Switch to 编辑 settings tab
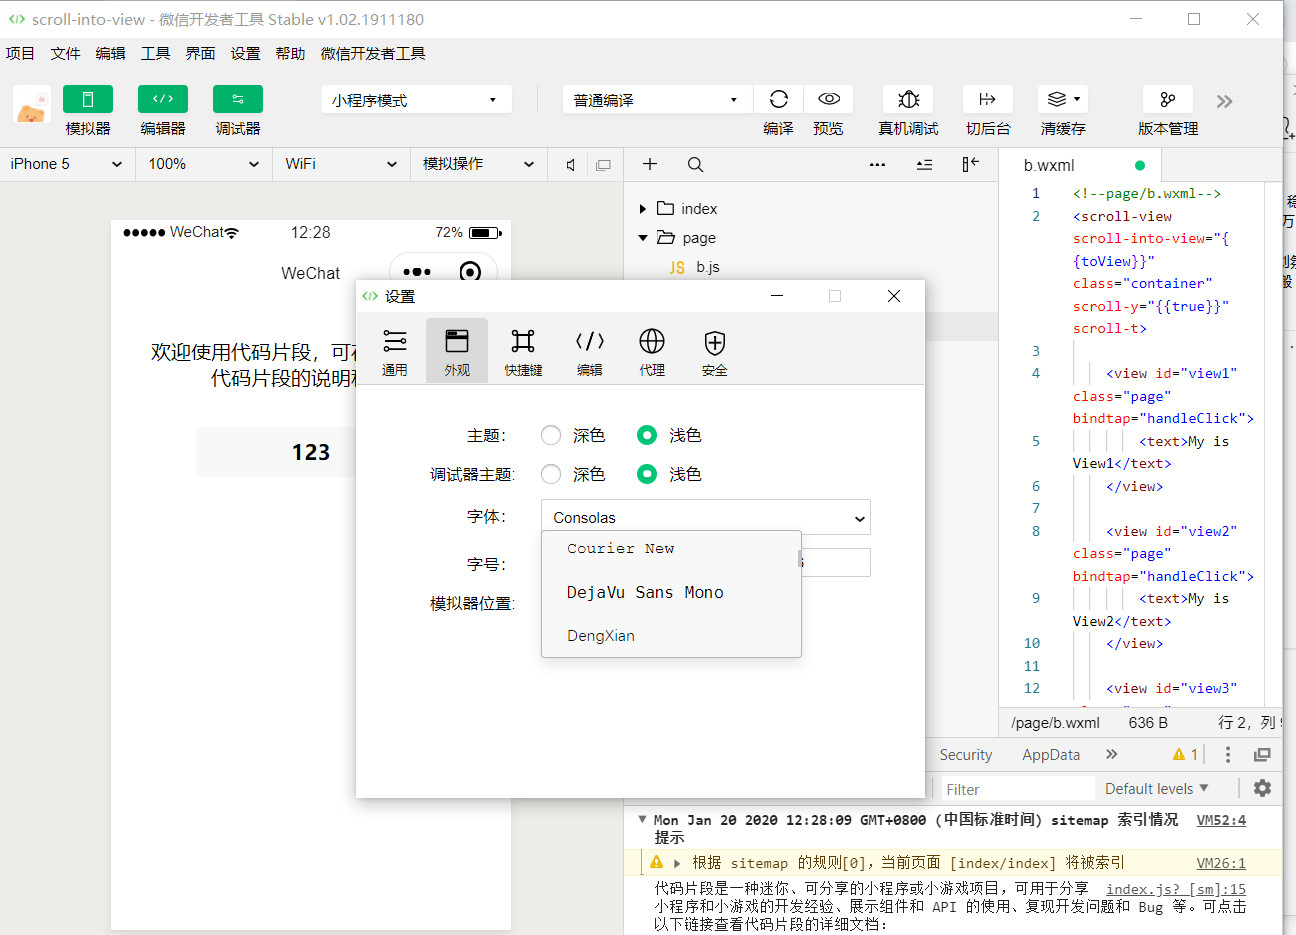Viewport: 1296px width, 935px height. click(590, 351)
